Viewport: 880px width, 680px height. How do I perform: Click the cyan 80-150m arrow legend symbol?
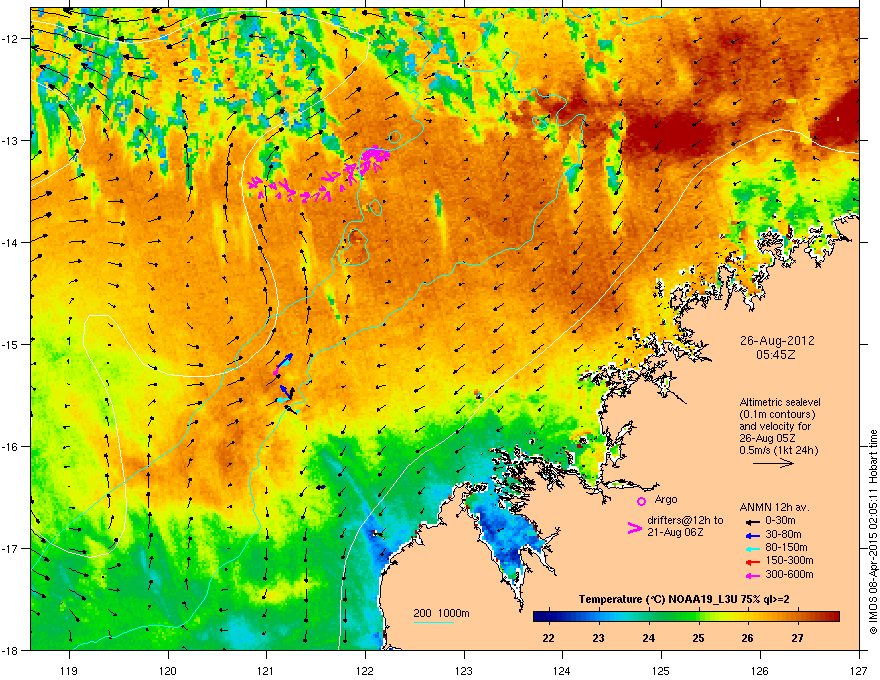pyautogui.click(x=752, y=549)
